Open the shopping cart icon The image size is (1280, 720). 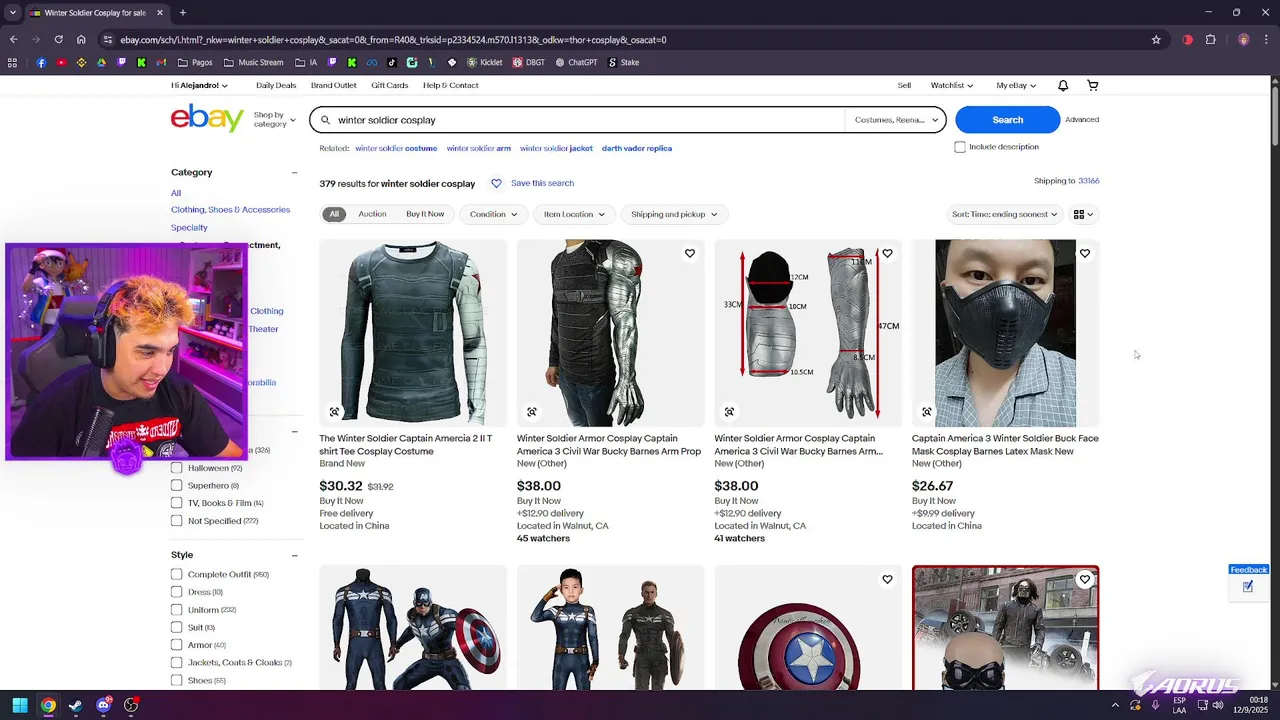click(1093, 86)
